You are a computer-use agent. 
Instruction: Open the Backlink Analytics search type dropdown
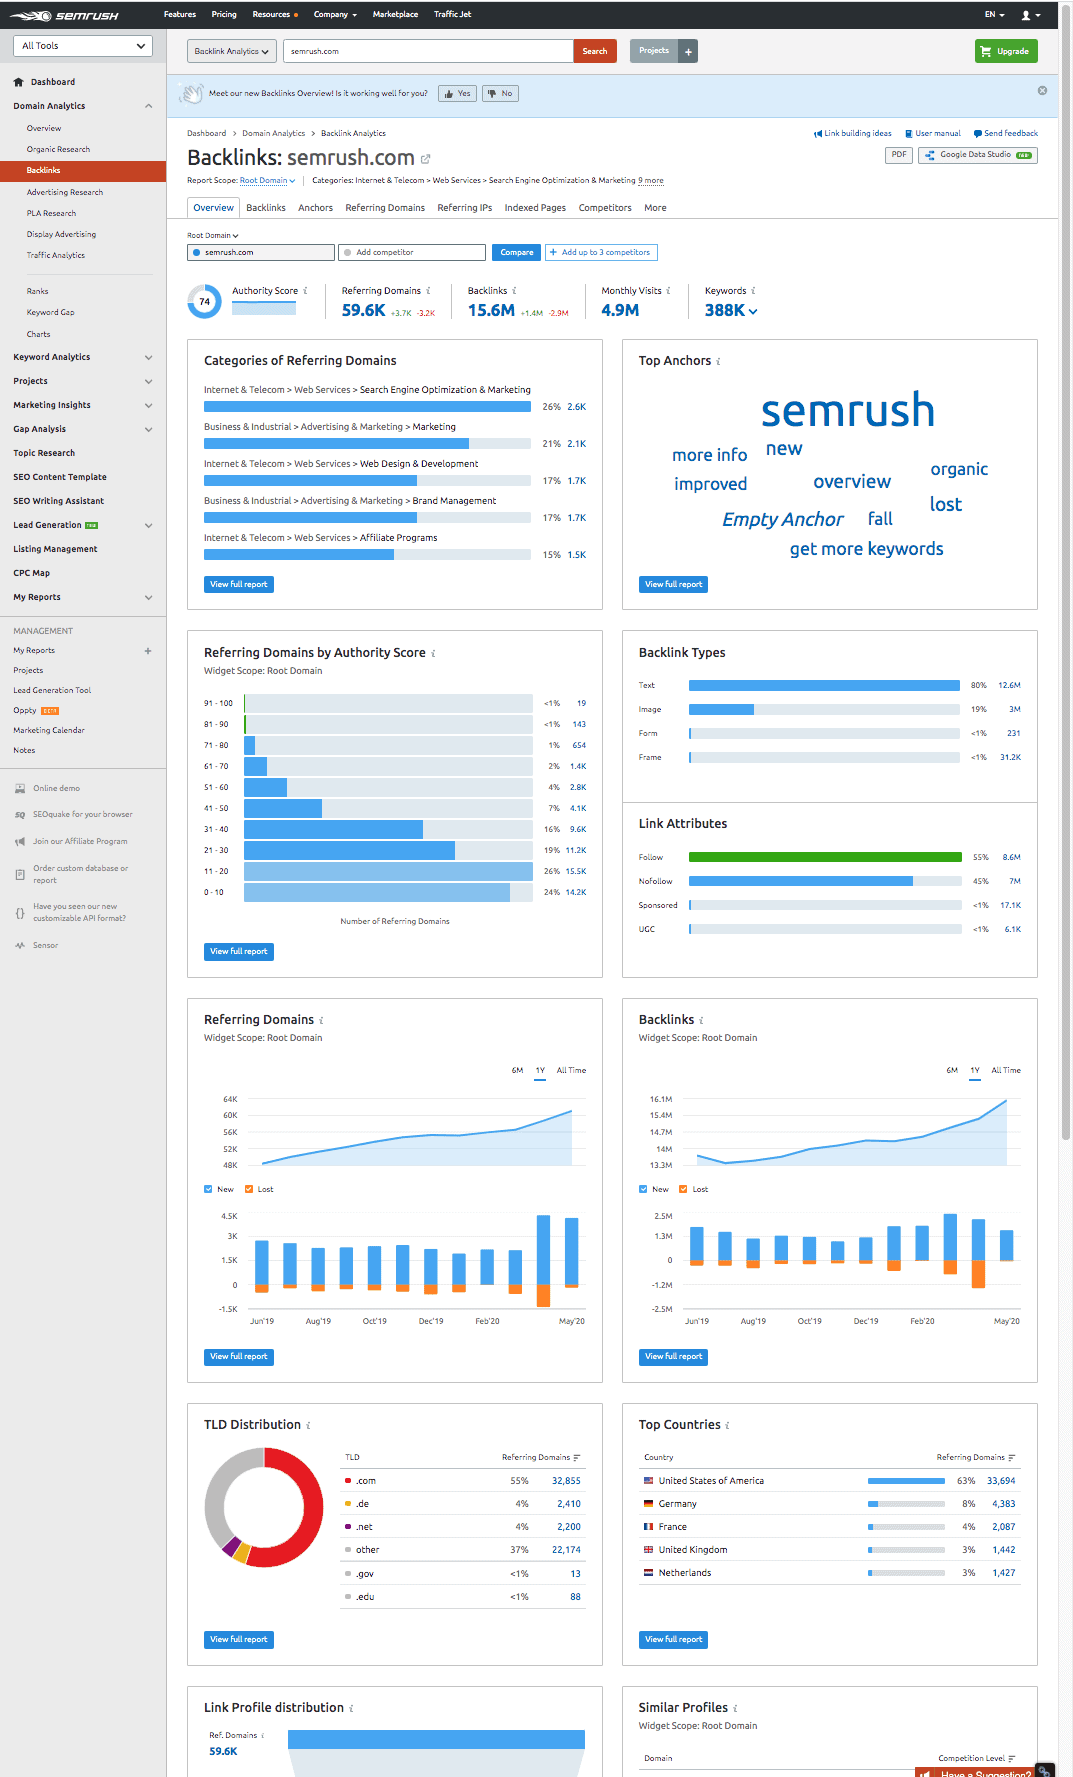[231, 51]
